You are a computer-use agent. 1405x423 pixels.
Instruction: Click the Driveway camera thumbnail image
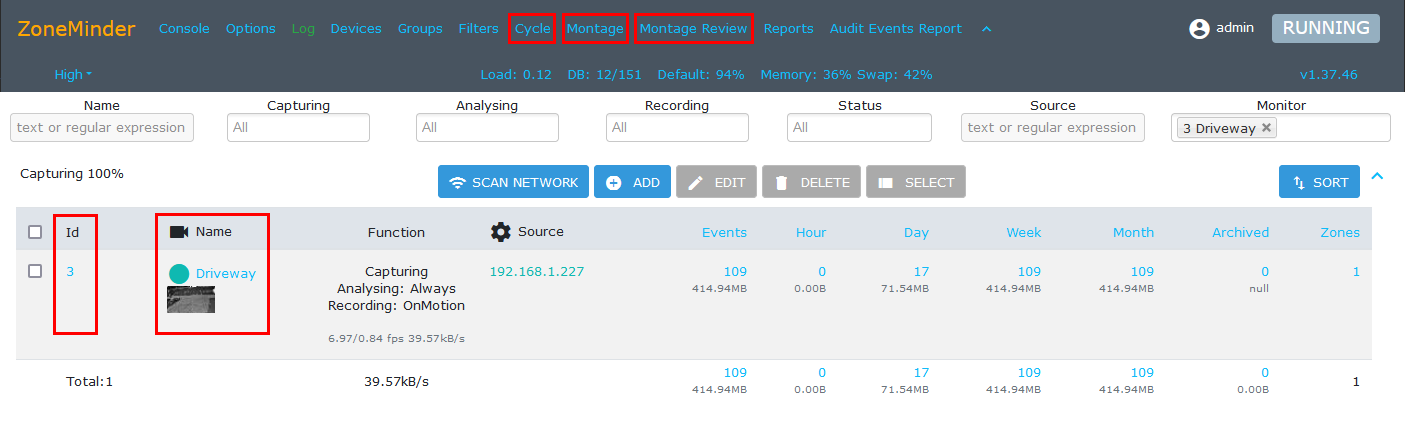[x=191, y=299]
